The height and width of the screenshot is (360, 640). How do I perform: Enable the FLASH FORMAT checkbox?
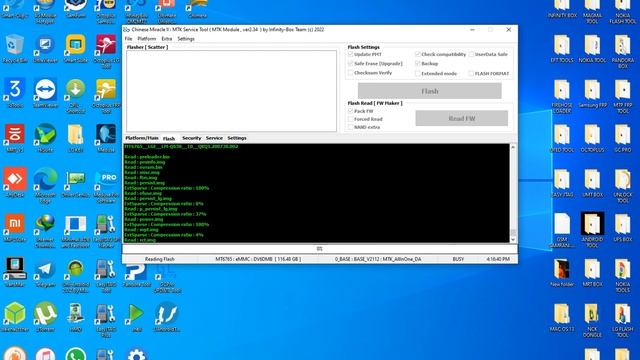(x=471, y=73)
